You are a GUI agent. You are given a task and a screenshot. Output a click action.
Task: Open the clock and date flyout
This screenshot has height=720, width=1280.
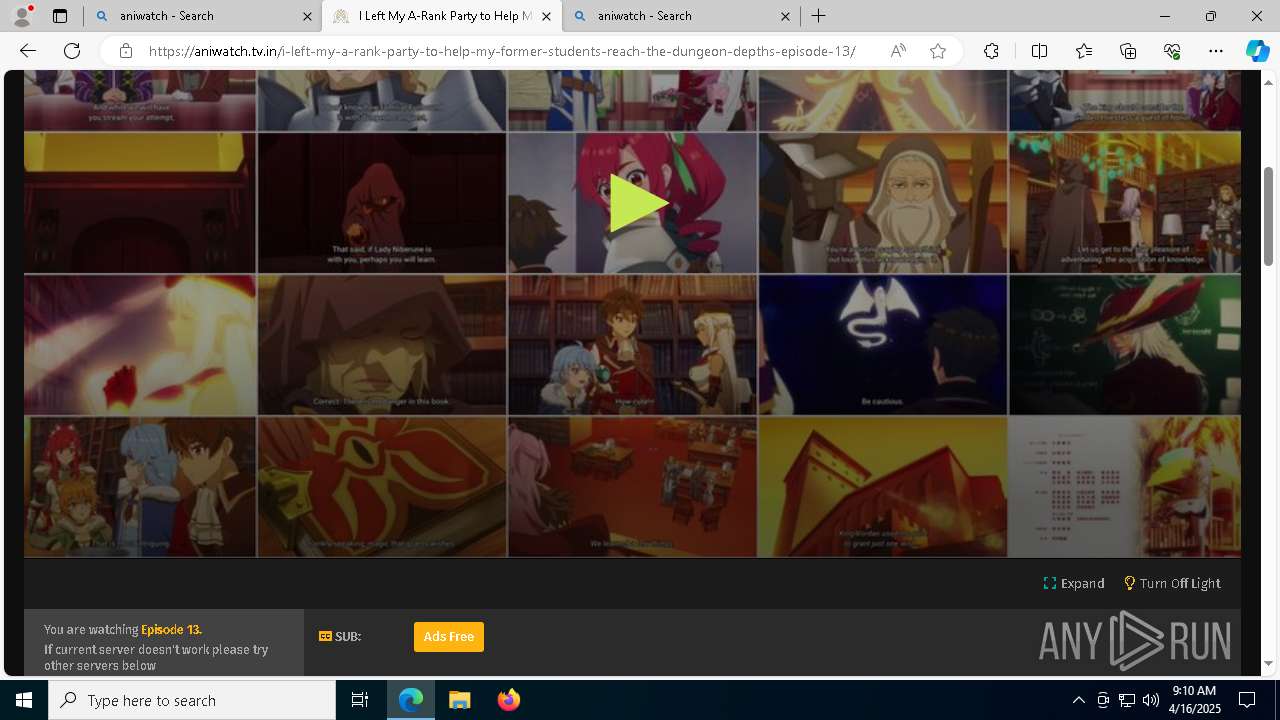1194,699
